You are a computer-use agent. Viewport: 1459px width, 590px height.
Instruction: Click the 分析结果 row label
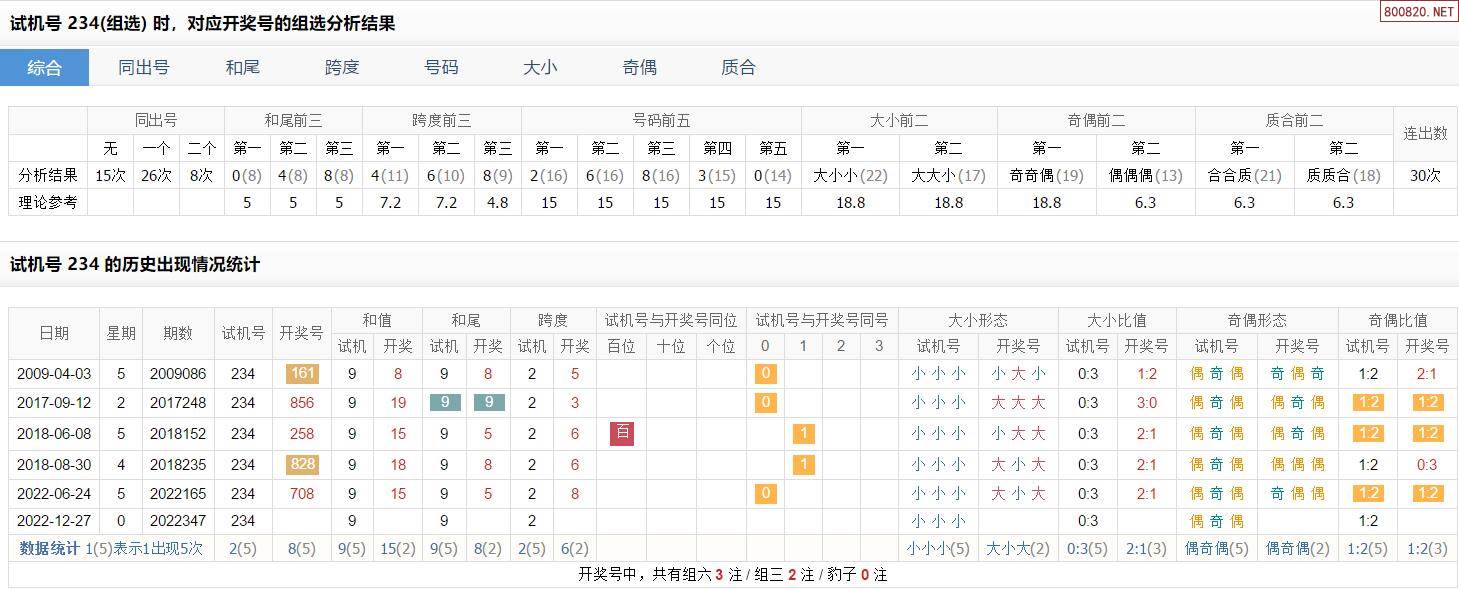[48, 175]
